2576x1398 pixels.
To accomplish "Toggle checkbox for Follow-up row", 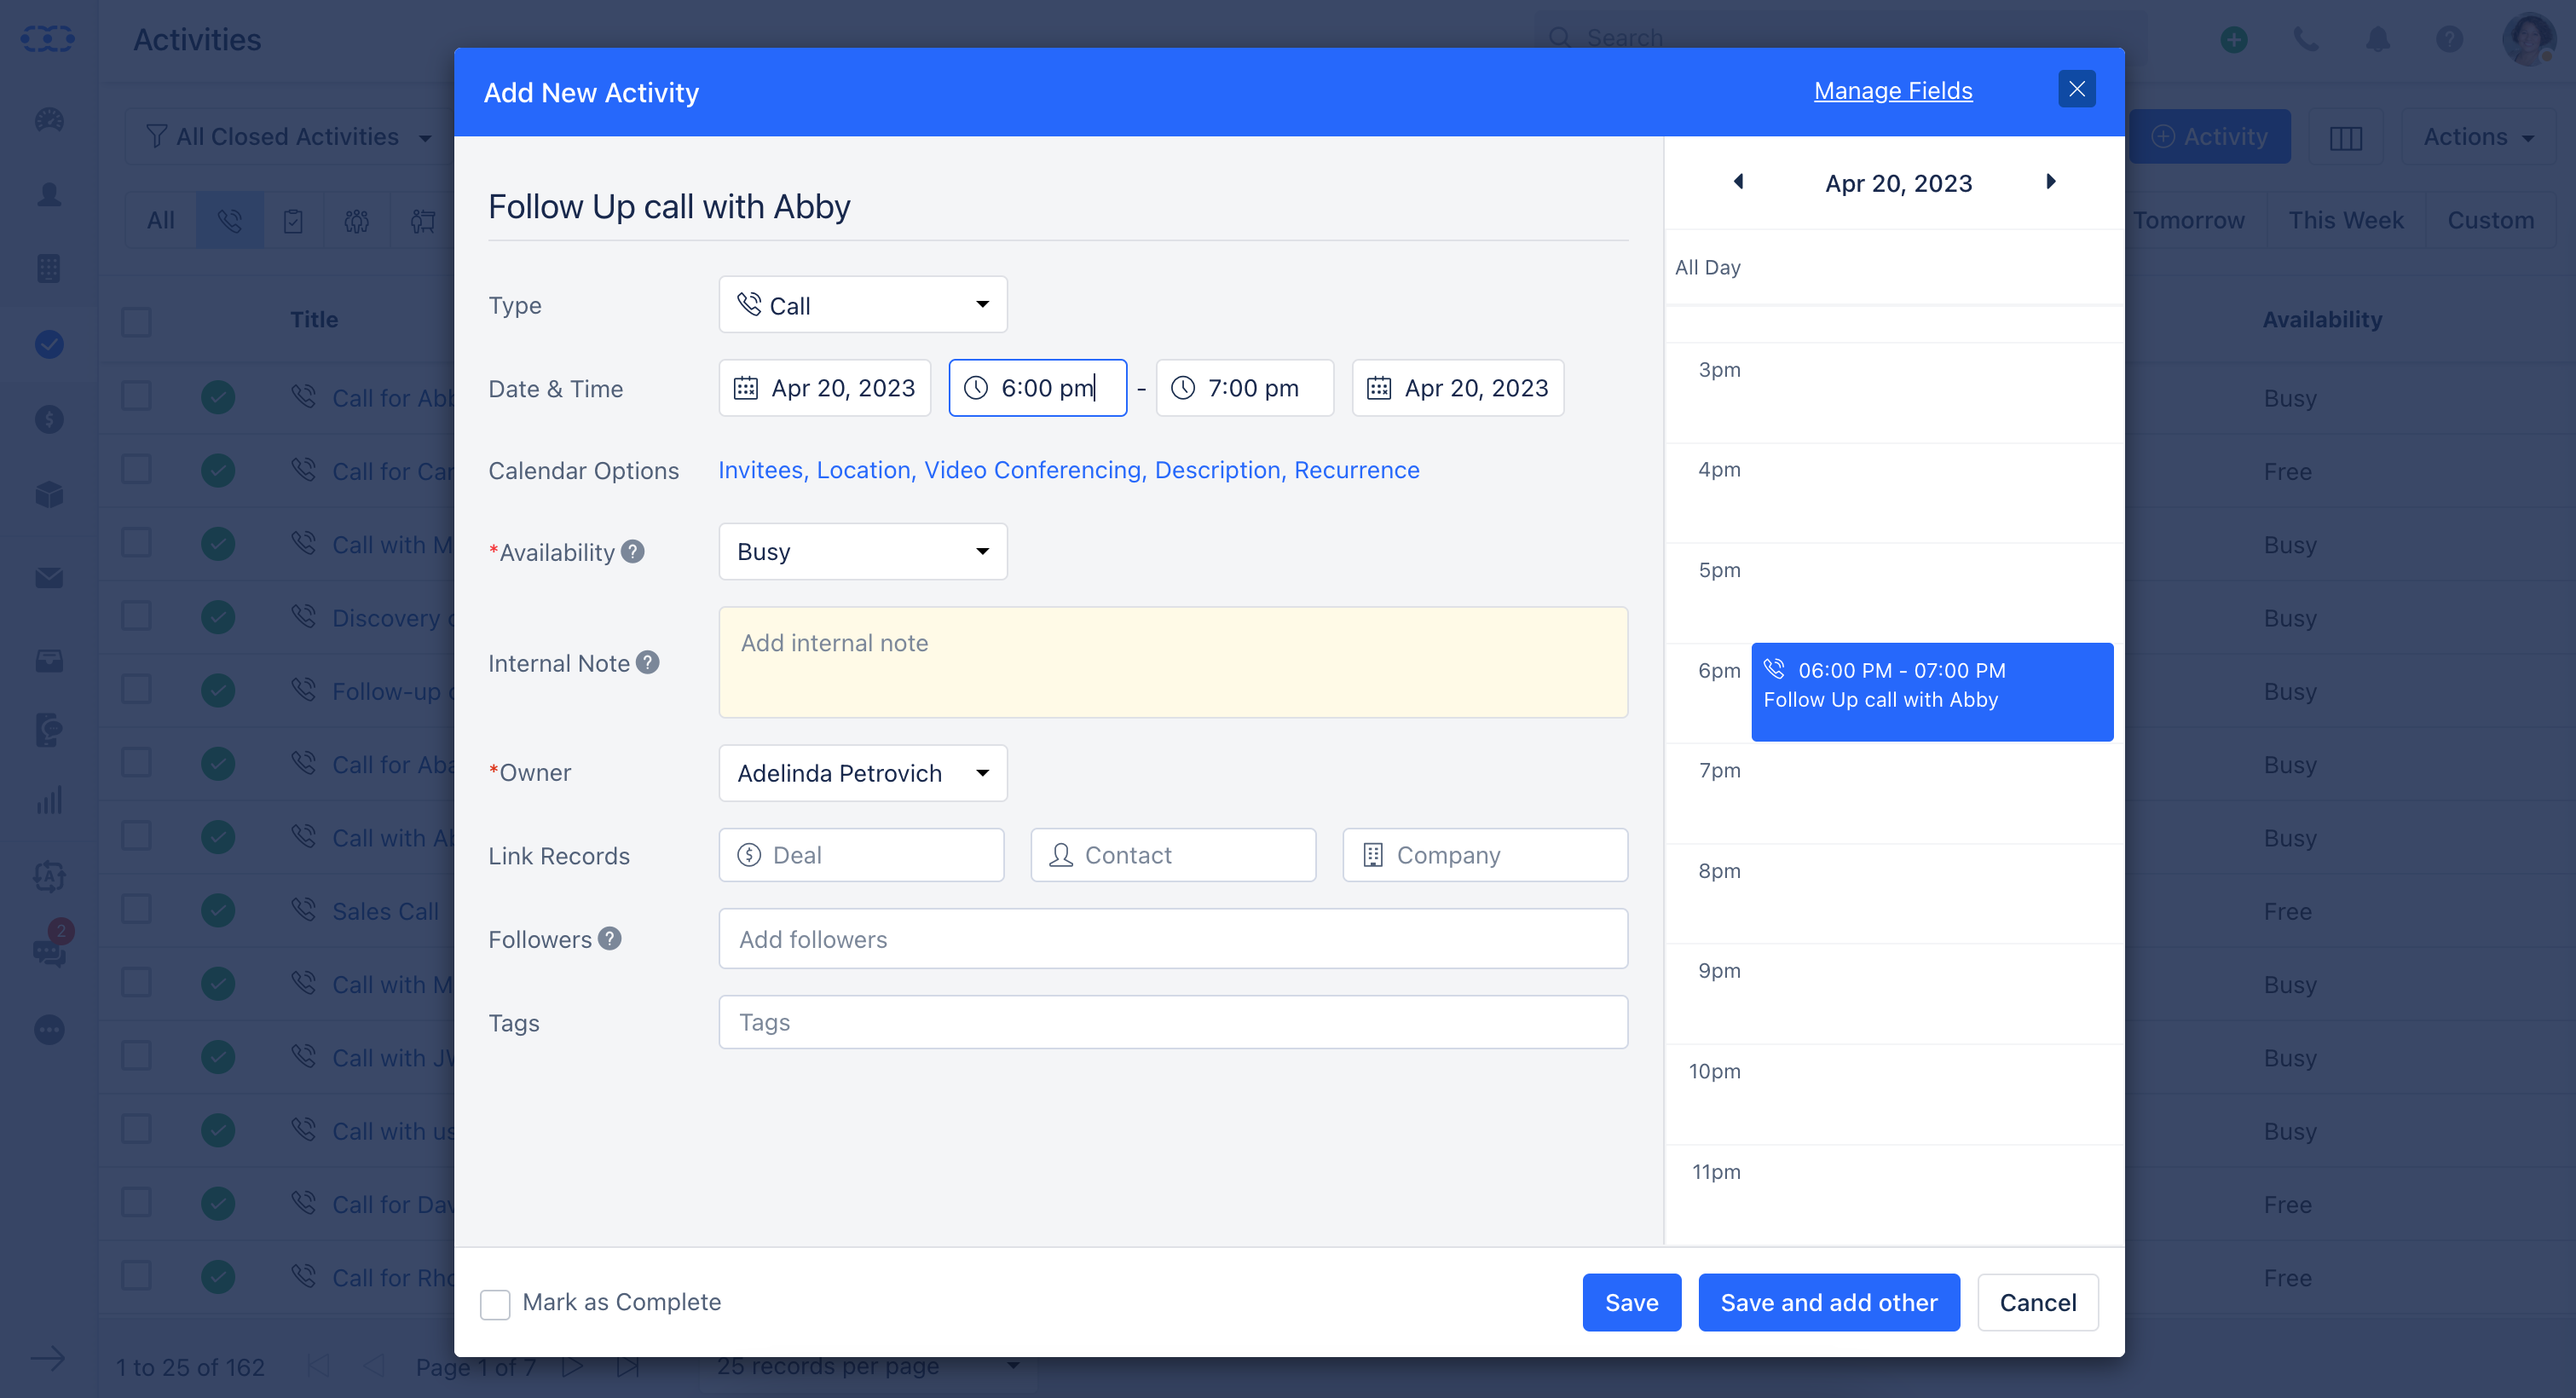I will (x=136, y=689).
